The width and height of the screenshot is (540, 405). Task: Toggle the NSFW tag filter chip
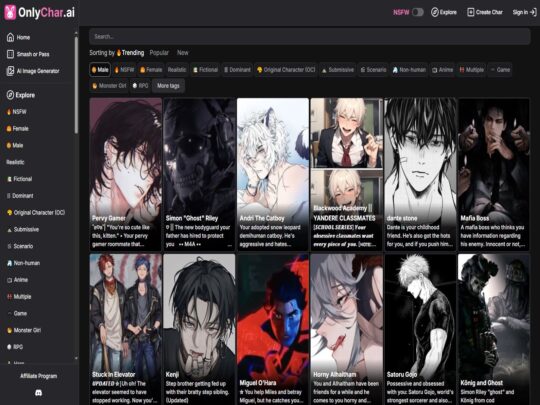(x=124, y=70)
